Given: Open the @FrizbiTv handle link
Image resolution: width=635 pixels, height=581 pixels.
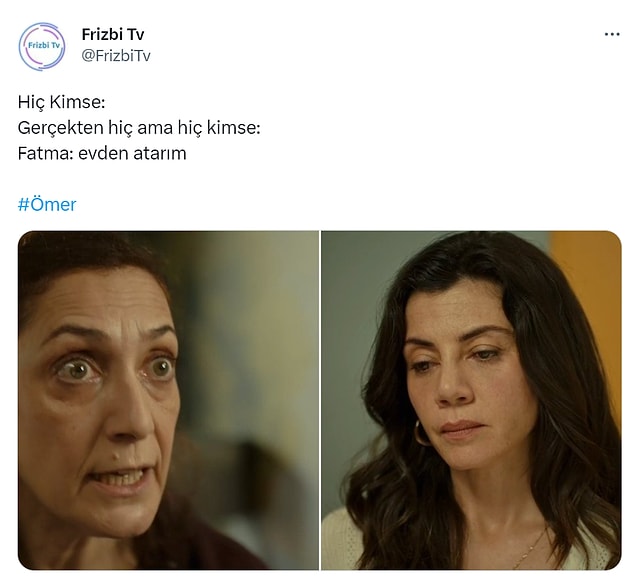Looking at the screenshot, I should coord(116,55).
